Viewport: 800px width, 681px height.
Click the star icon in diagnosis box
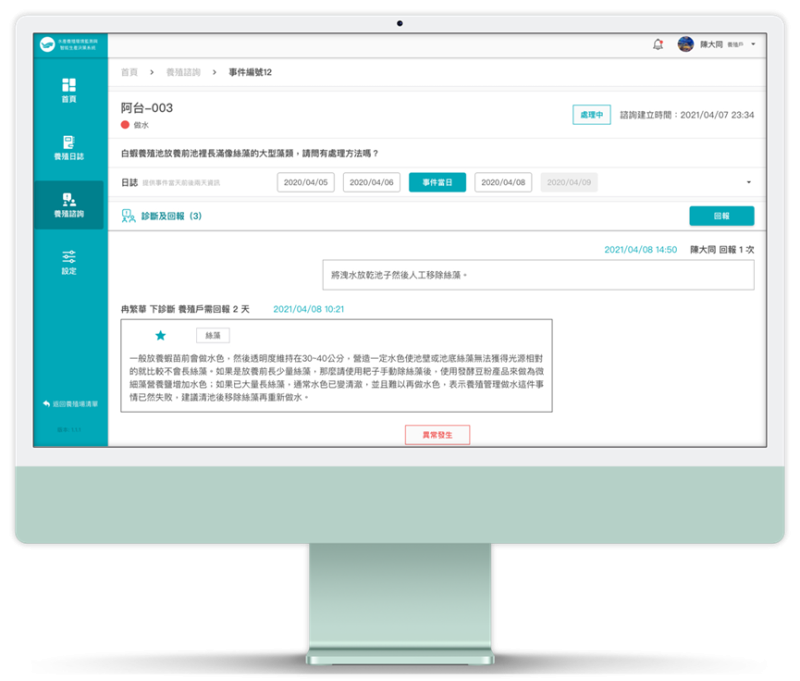(160, 336)
